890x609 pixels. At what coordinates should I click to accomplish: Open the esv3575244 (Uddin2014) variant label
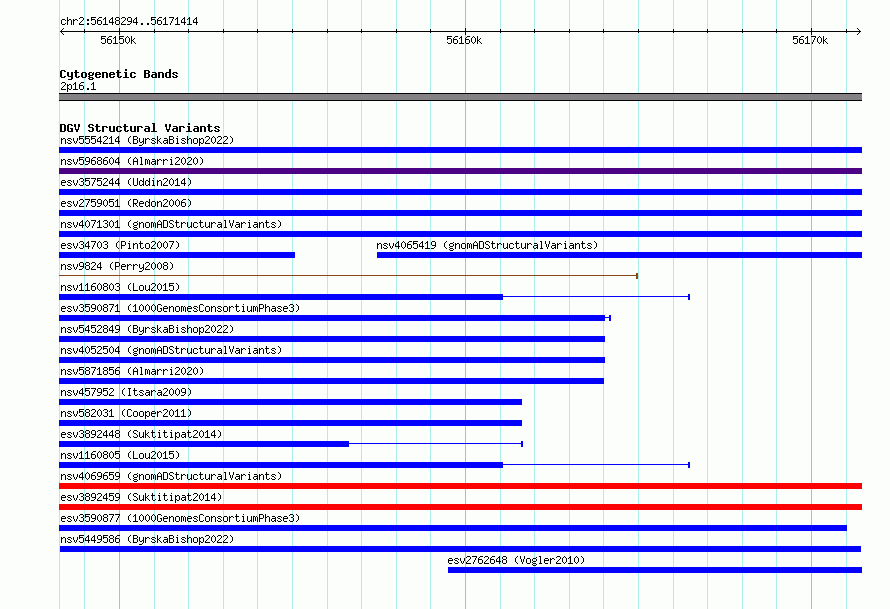[126, 182]
